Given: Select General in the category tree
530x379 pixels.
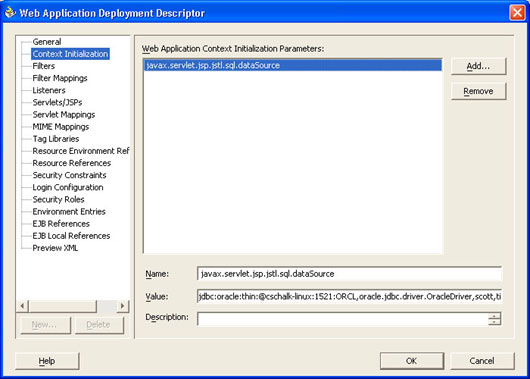Looking at the screenshot, I should point(47,42).
